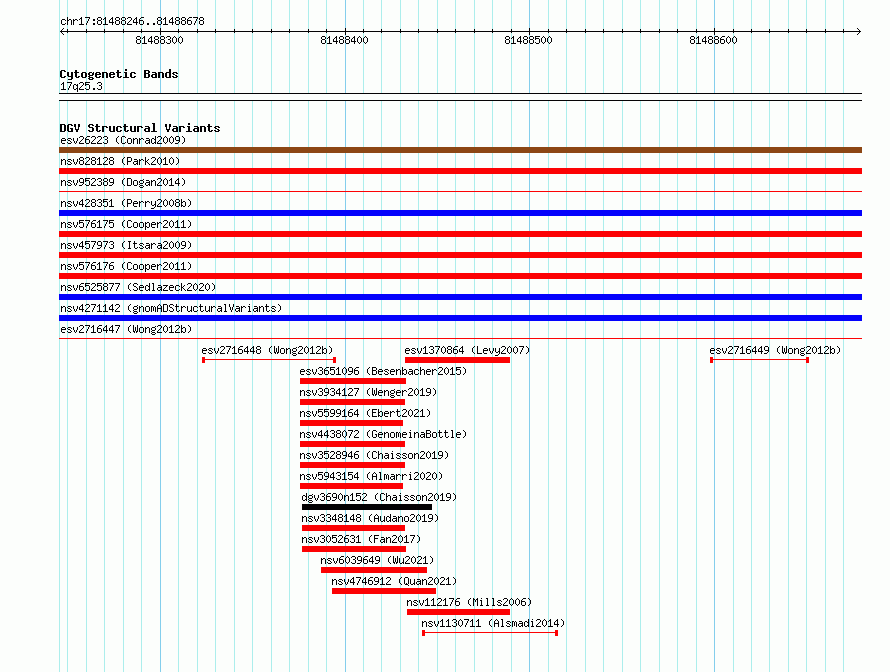Open the esv1370864 (Levy2007) label

[x=467, y=350]
